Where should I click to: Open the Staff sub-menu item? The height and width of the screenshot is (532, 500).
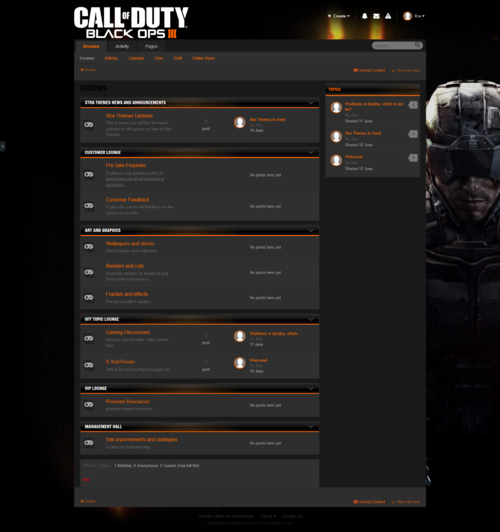pyautogui.click(x=178, y=58)
